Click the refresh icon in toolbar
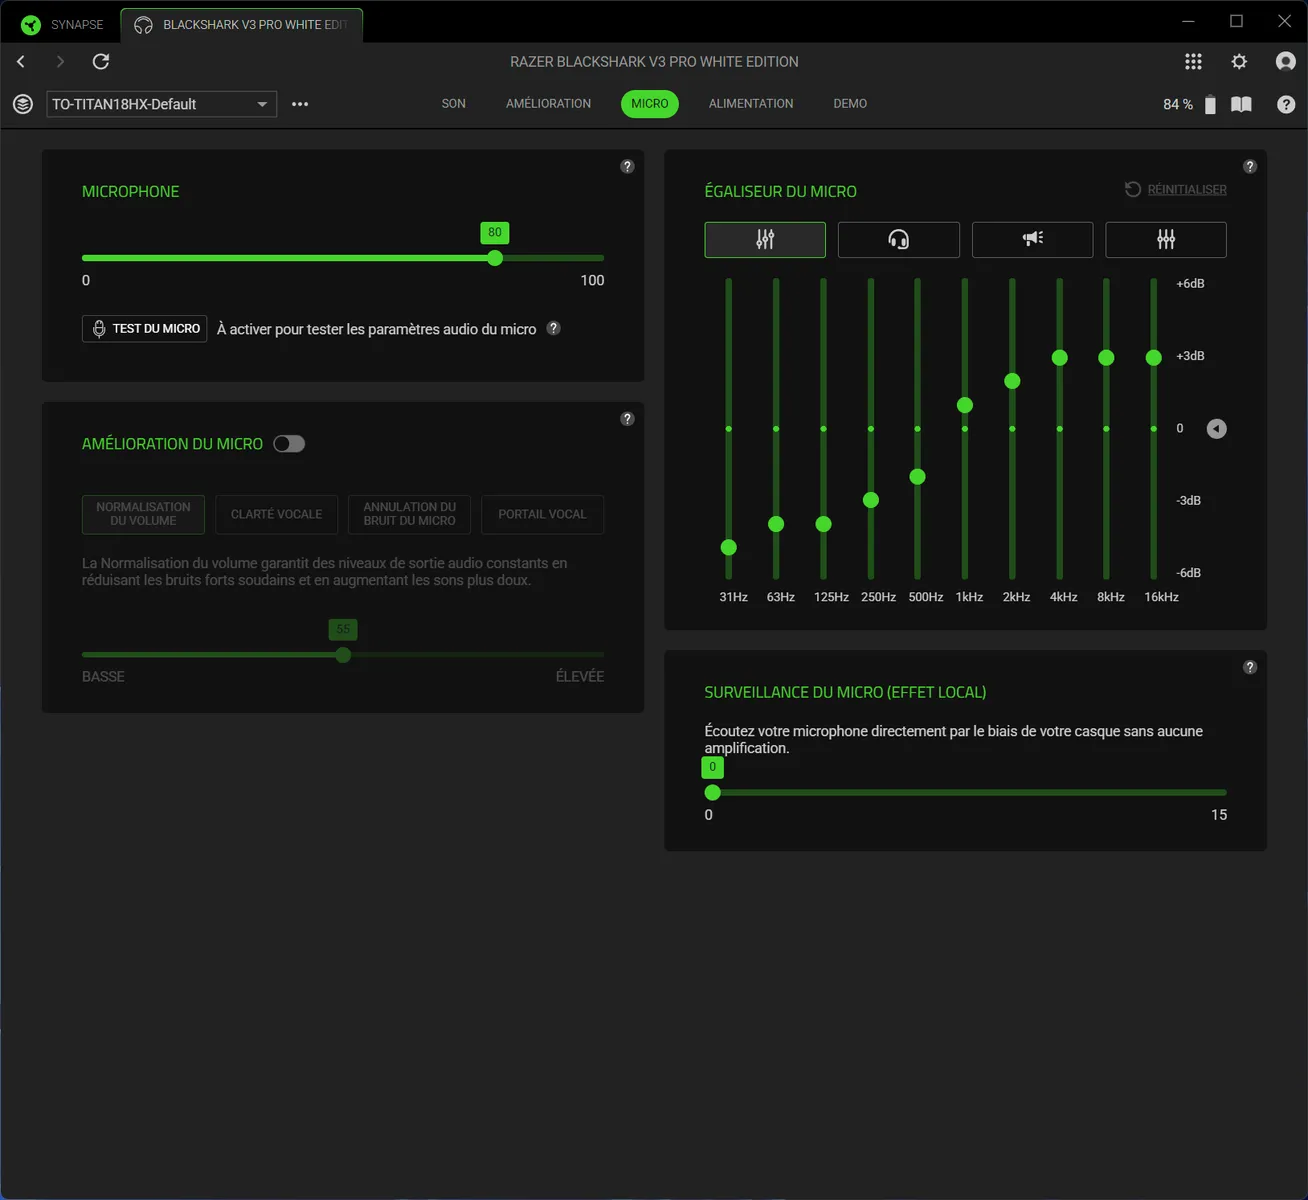1308x1200 pixels. [x=101, y=62]
